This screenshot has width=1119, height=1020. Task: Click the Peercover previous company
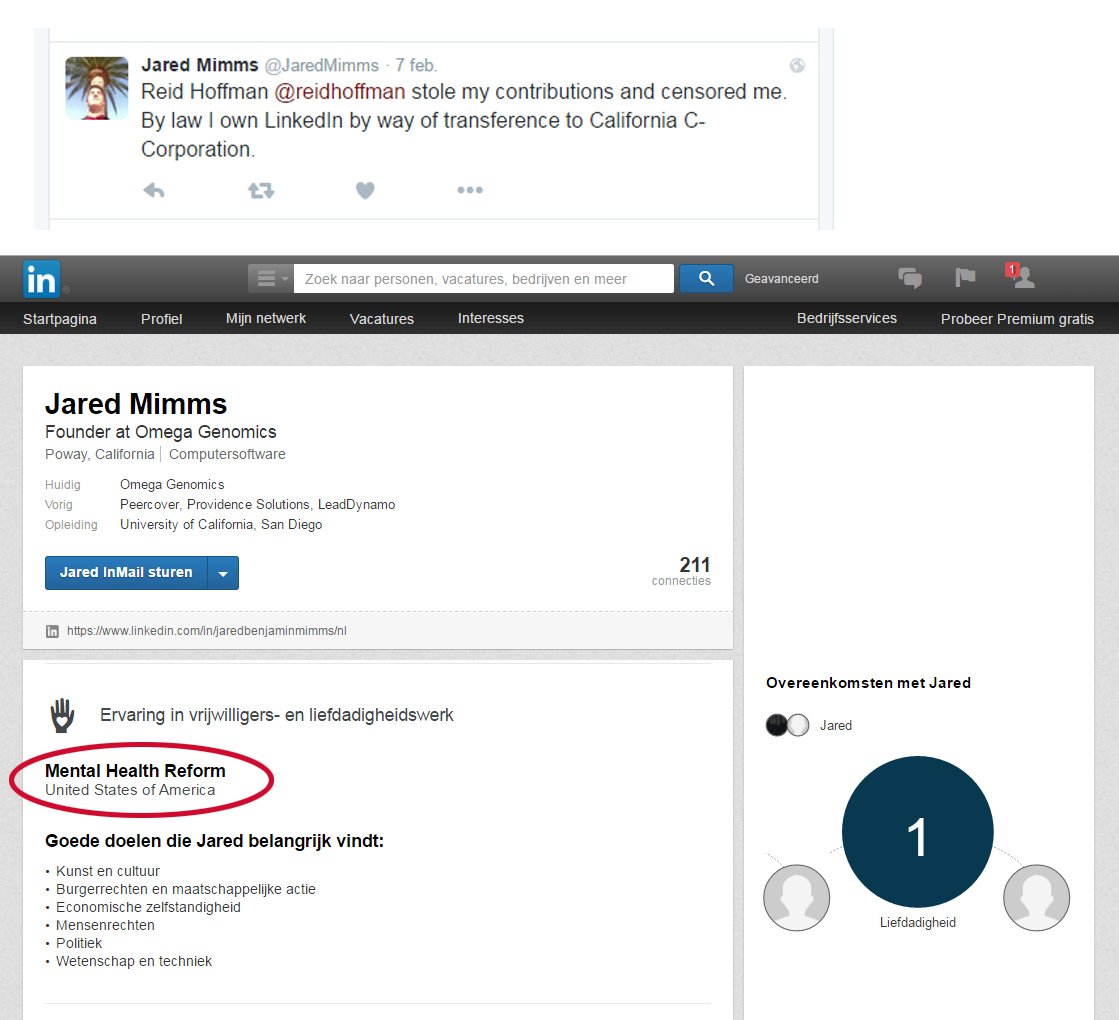[x=149, y=505]
